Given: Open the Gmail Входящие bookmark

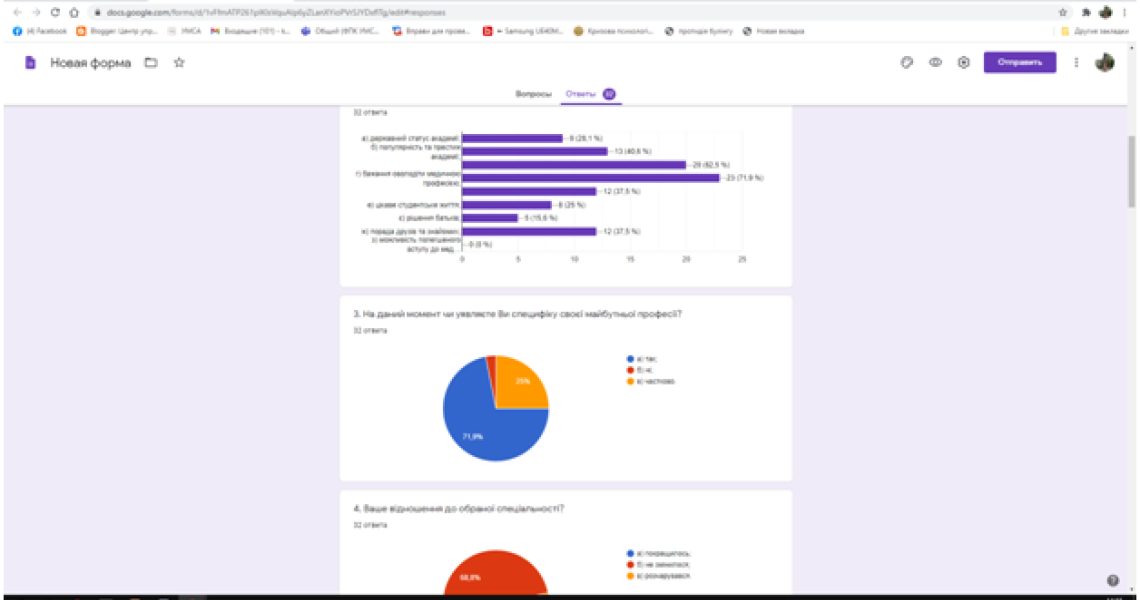Looking at the screenshot, I should 251,31.
